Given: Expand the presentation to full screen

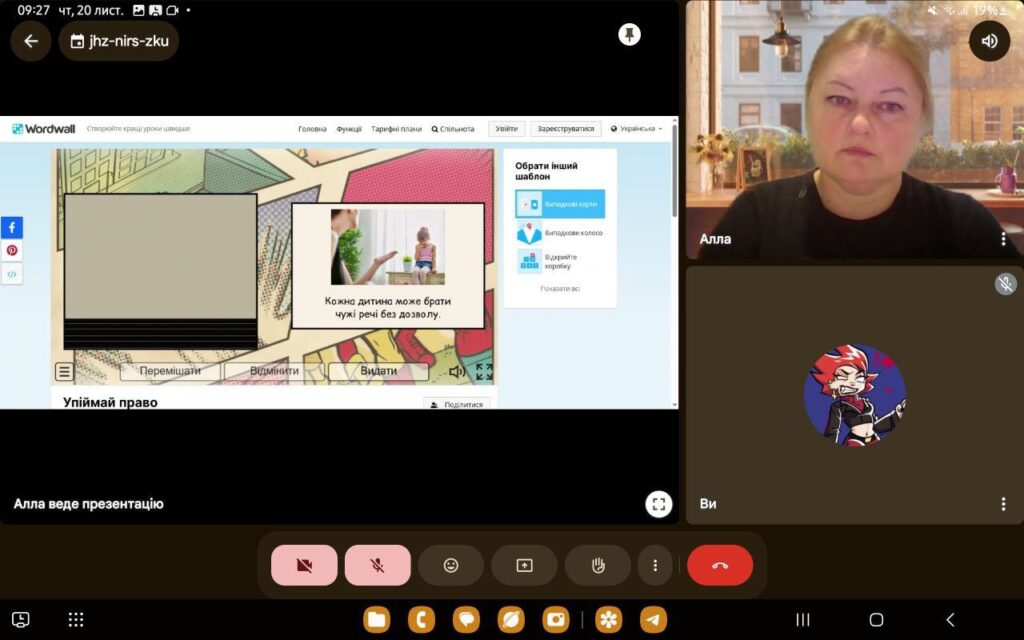Looking at the screenshot, I should point(658,504).
